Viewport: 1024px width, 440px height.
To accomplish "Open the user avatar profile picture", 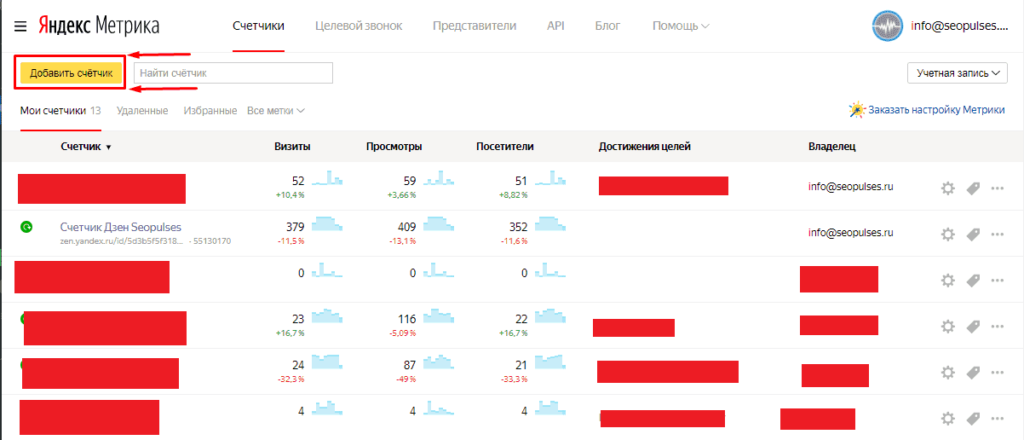I will pos(888,26).
